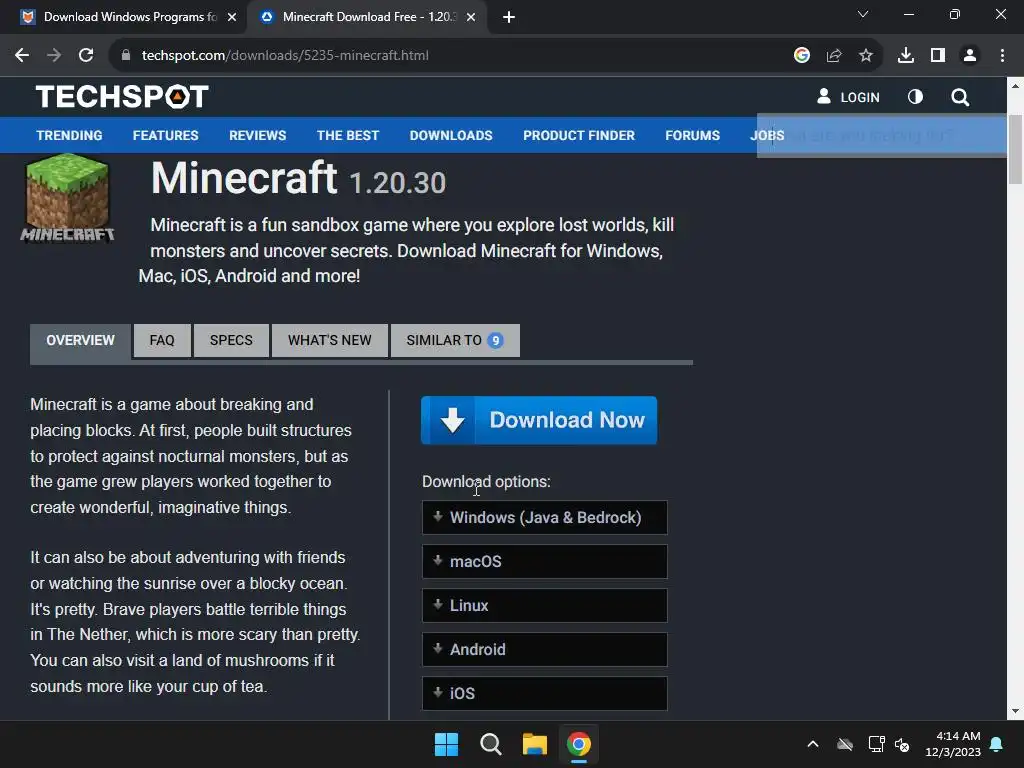Select the Minecraft Download Free tab
This screenshot has height=768, width=1024.
[368, 17]
